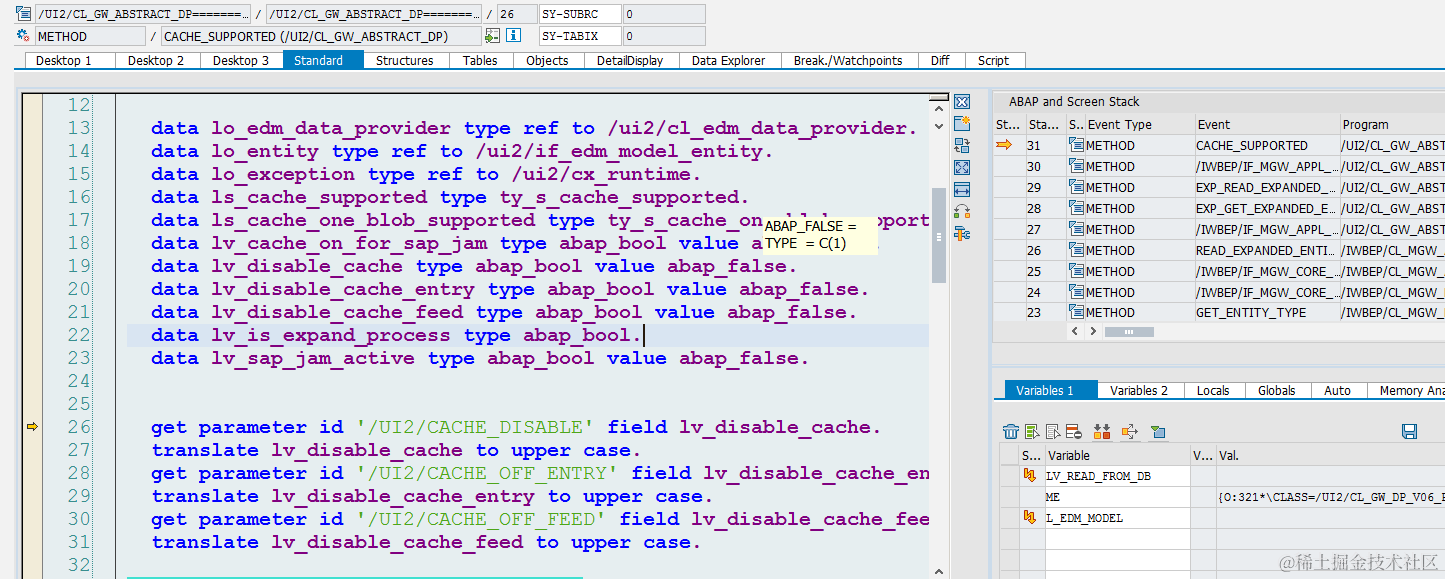
Task: Click the method icon in stack row 28
Action: 1076,209
